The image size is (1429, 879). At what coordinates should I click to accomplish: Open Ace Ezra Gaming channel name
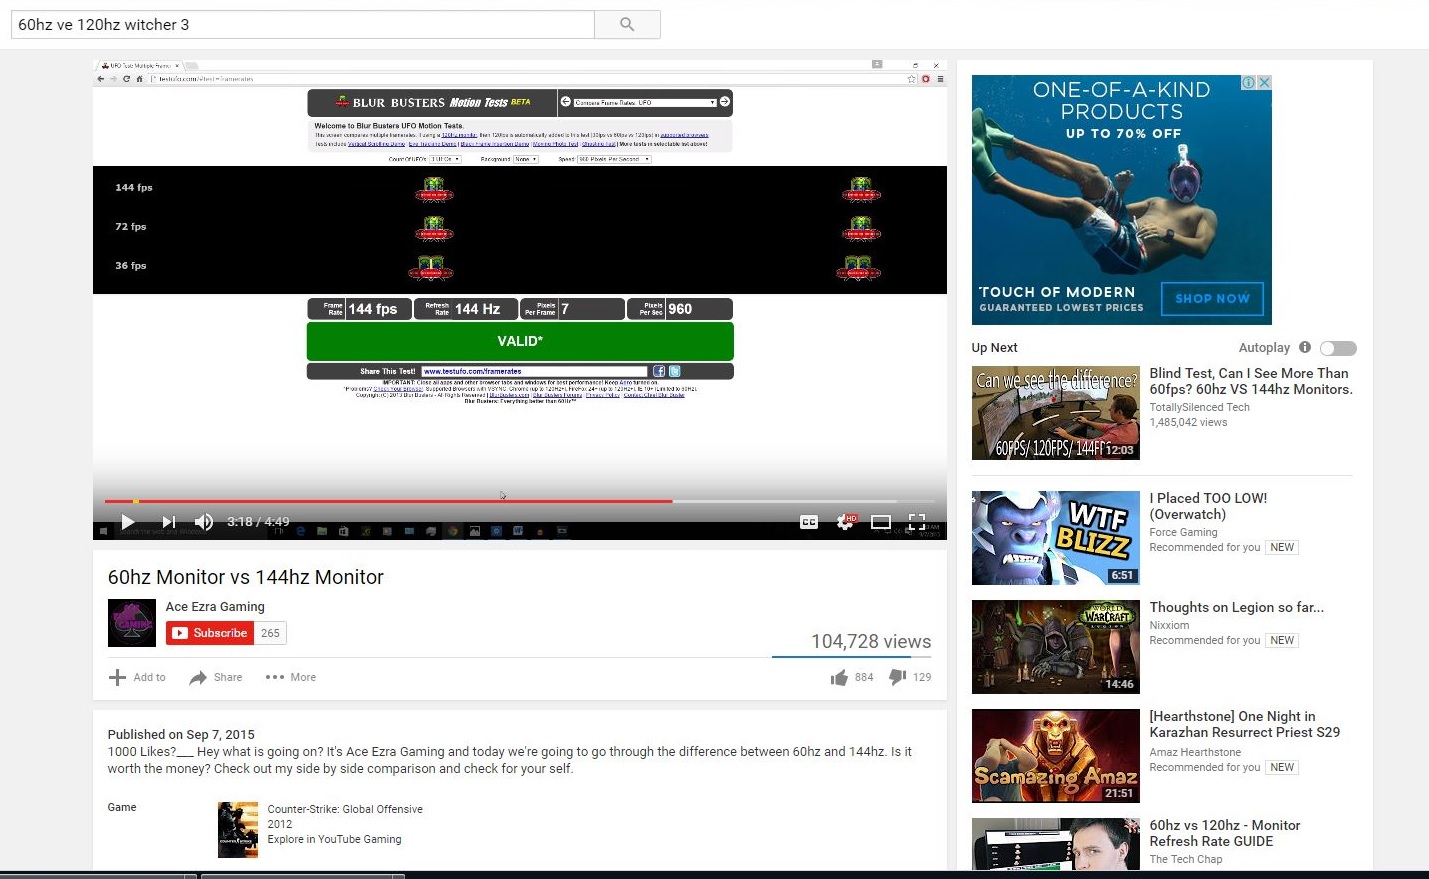click(215, 606)
